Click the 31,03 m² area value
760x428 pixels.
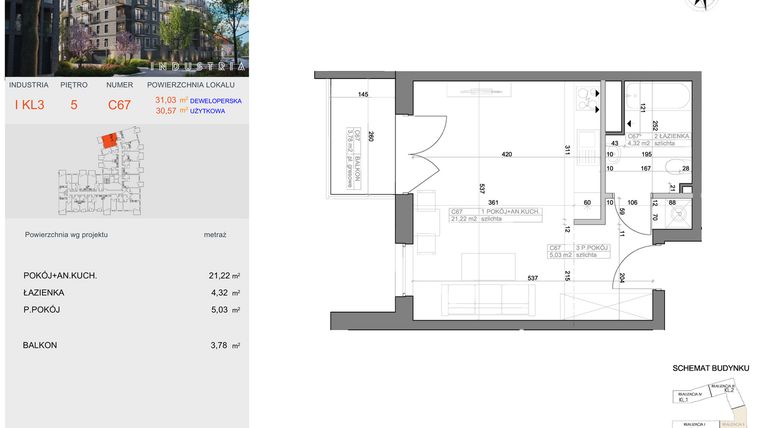coord(172,100)
